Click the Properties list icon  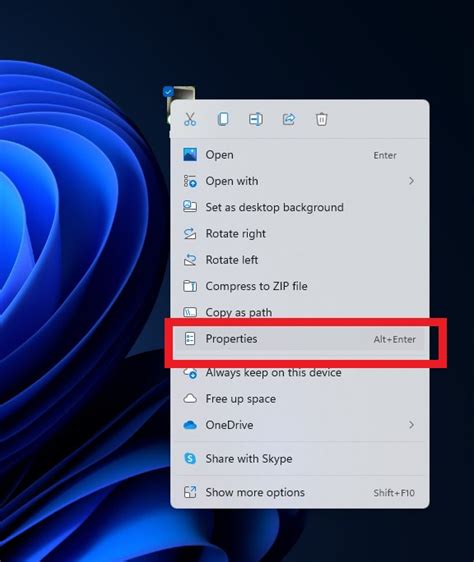[x=190, y=339]
